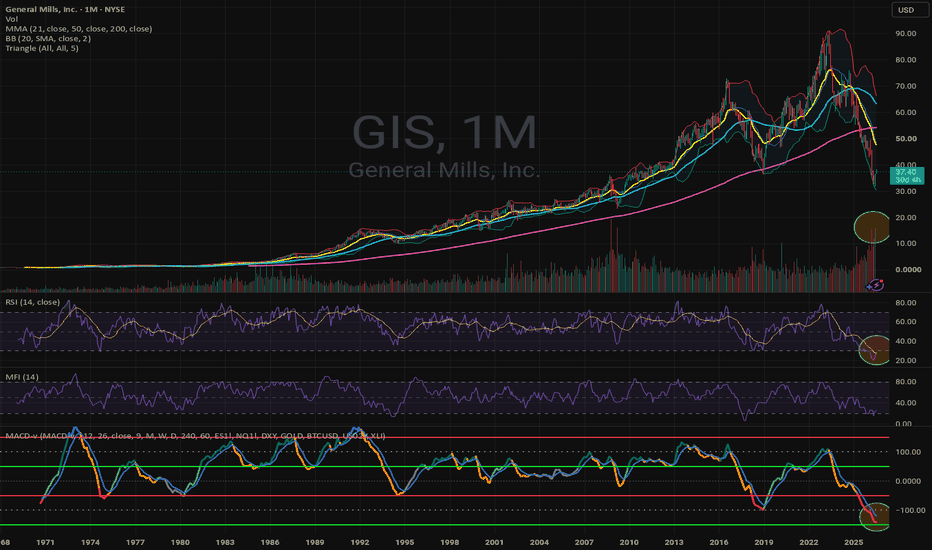The height and width of the screenshot is (550, 932).
Task: Click the 0.0000 label on main price axis
Action: (x=908, y=270)
